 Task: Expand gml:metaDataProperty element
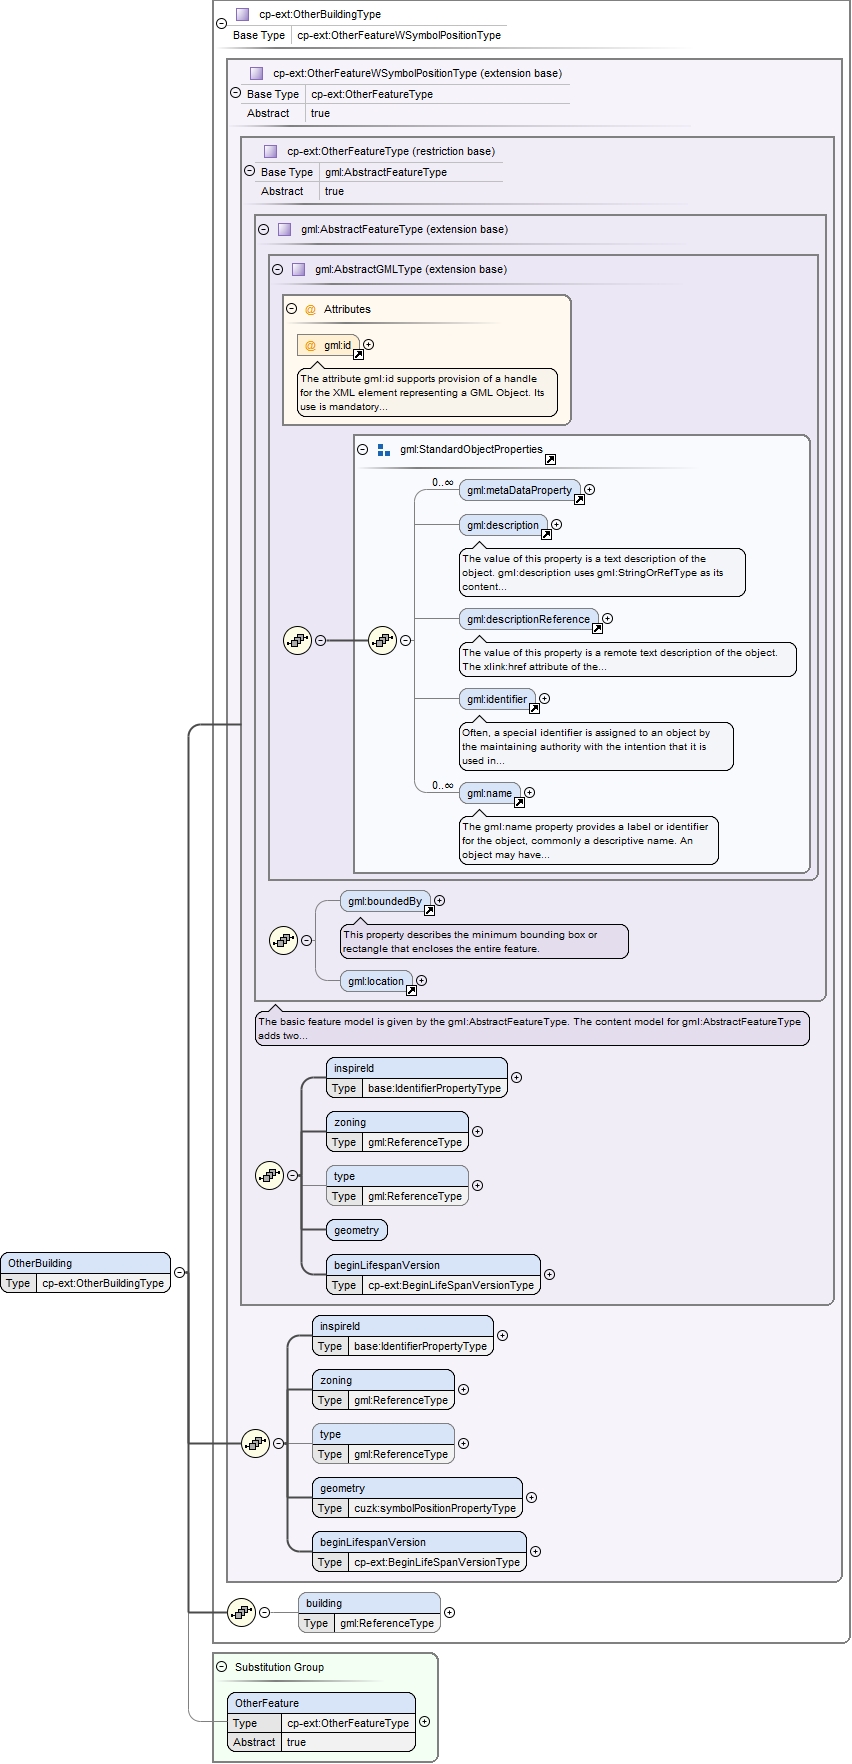coord(589,489)
